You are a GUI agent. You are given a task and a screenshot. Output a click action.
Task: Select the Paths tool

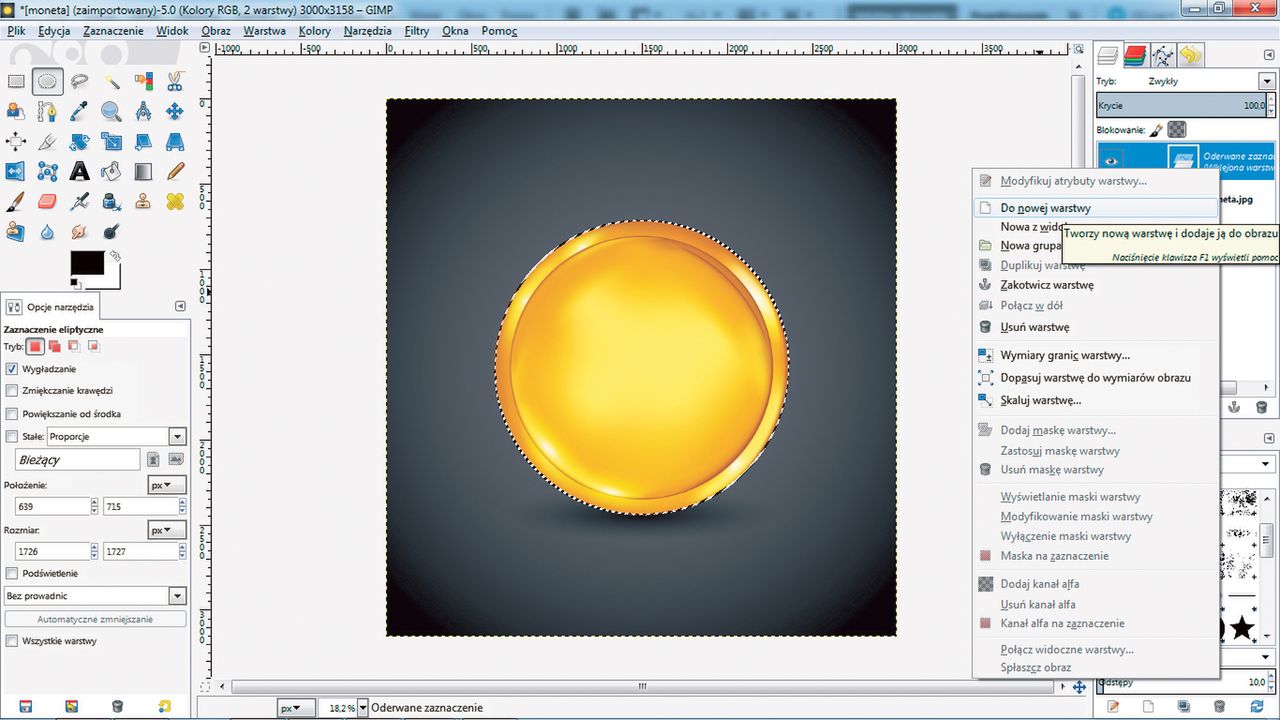pyautogui.click(x=47, y=112)
